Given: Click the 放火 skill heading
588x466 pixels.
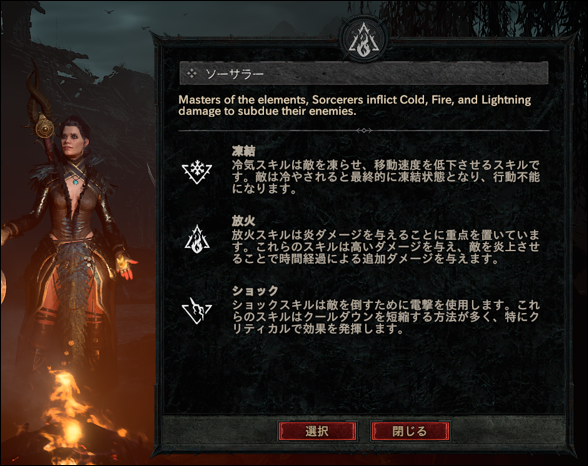Looking at the screenshot, I should [243, 221].
